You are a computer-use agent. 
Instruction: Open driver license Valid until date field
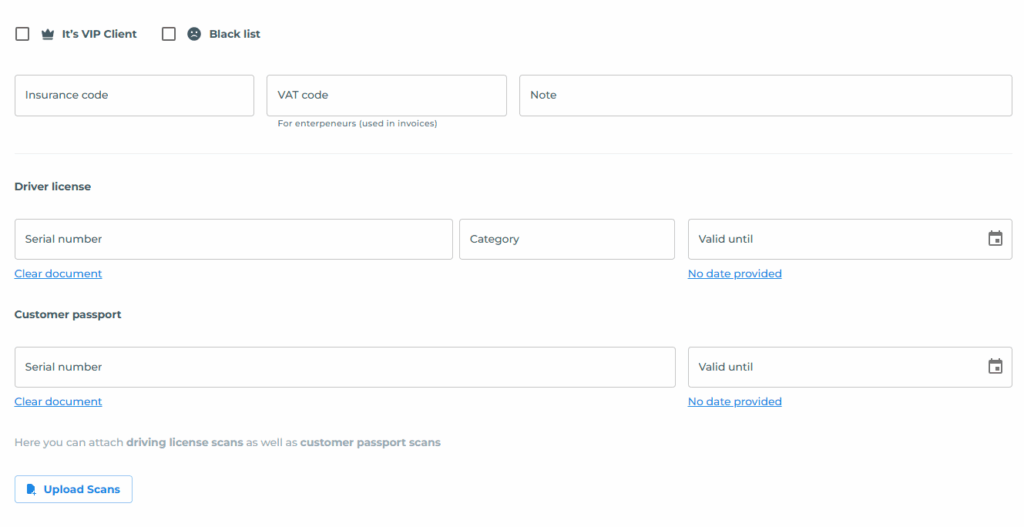(850, 239)
